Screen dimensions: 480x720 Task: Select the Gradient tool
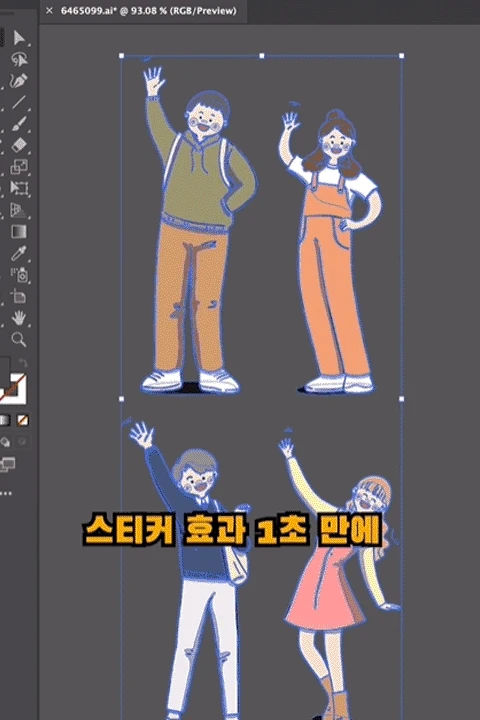[19, 231]
